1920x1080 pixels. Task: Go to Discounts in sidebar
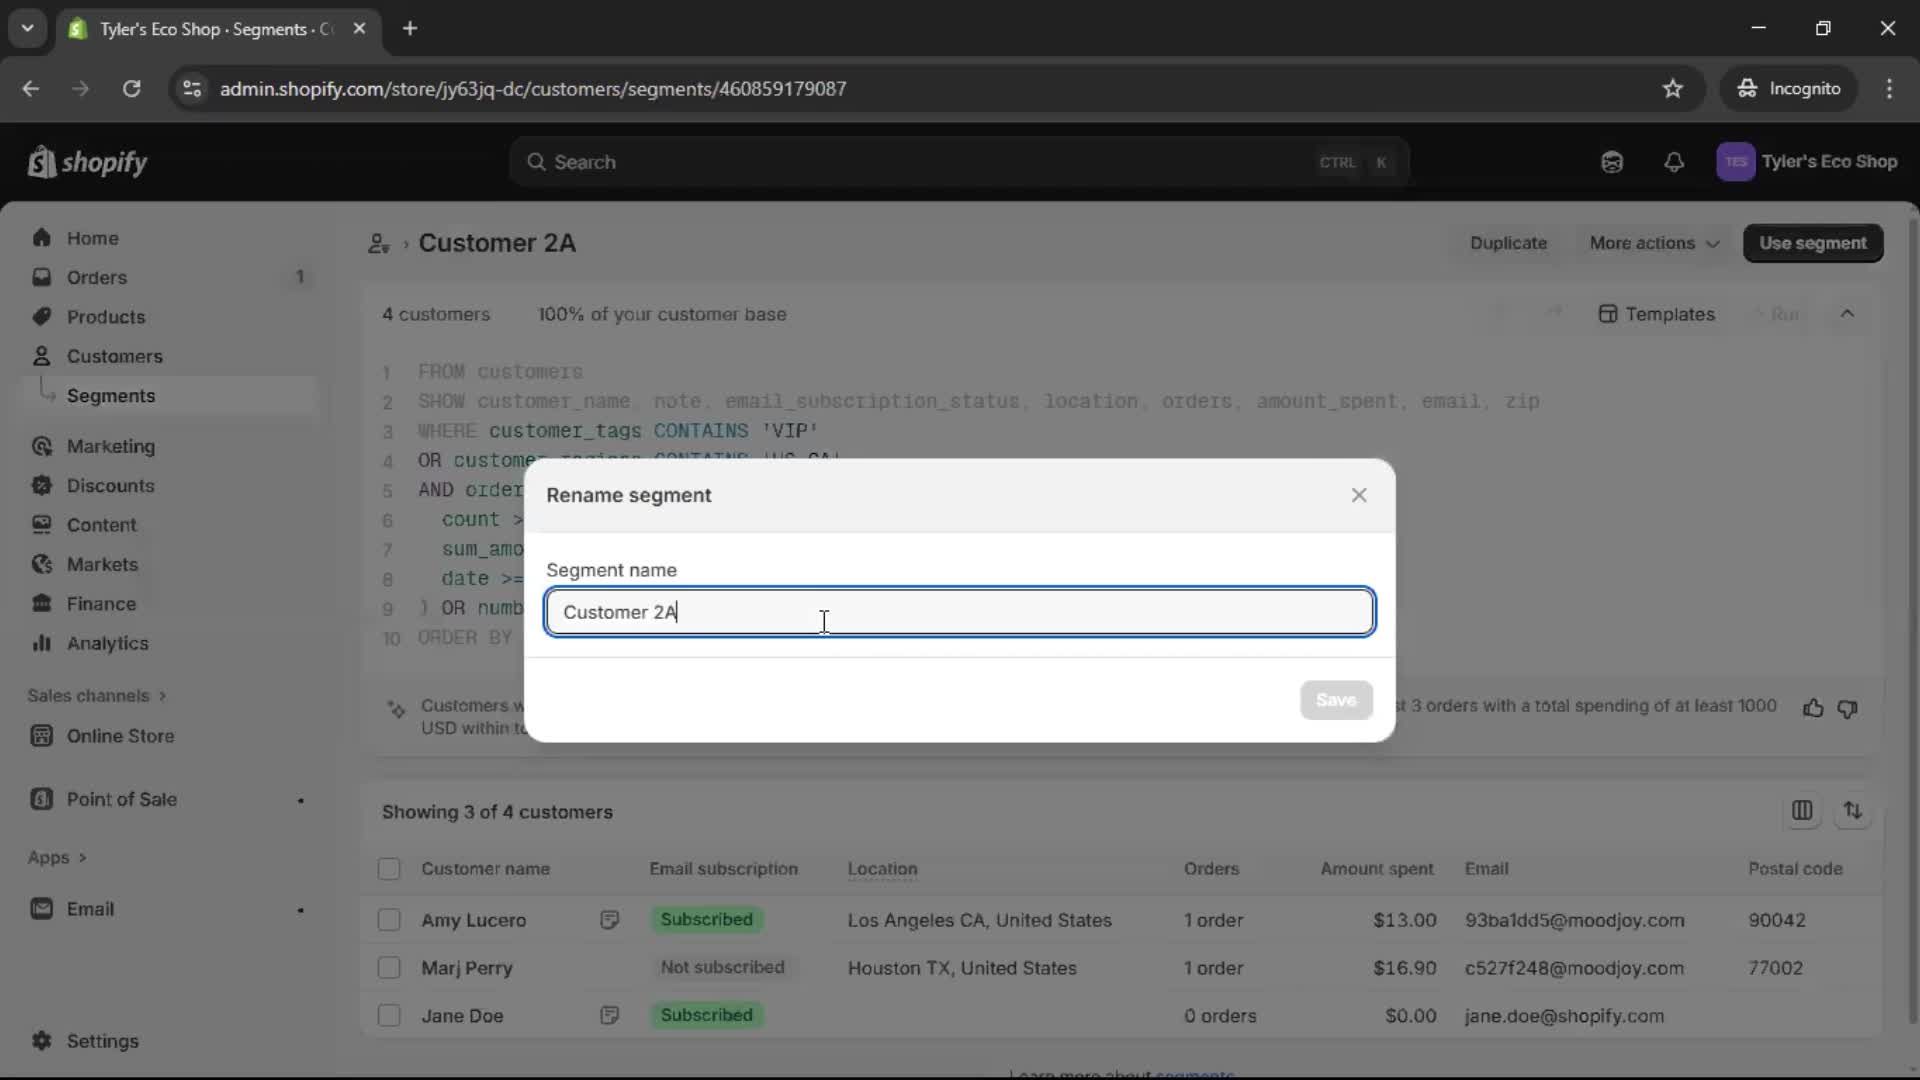110,486
